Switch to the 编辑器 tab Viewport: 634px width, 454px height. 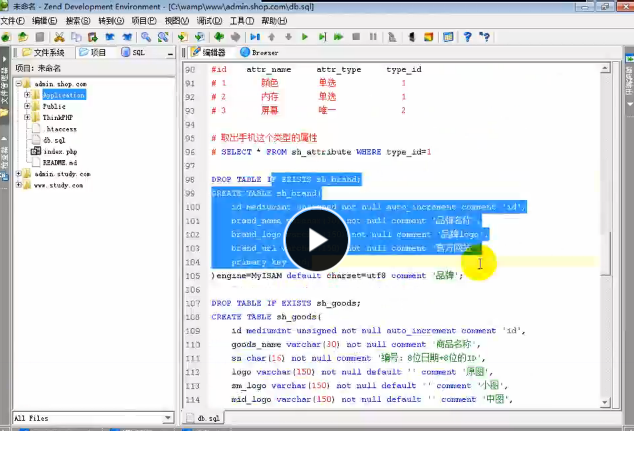209,53
